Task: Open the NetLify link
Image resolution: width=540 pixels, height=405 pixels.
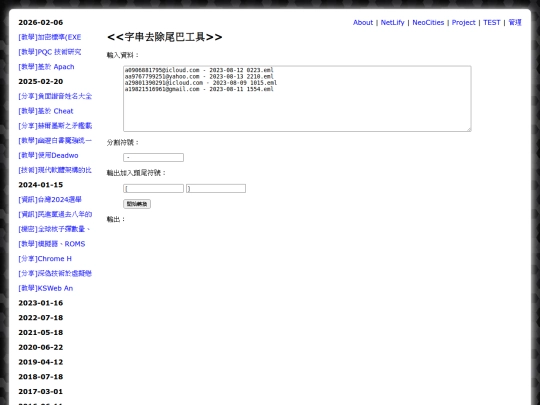Action: [x=392, y=22]
